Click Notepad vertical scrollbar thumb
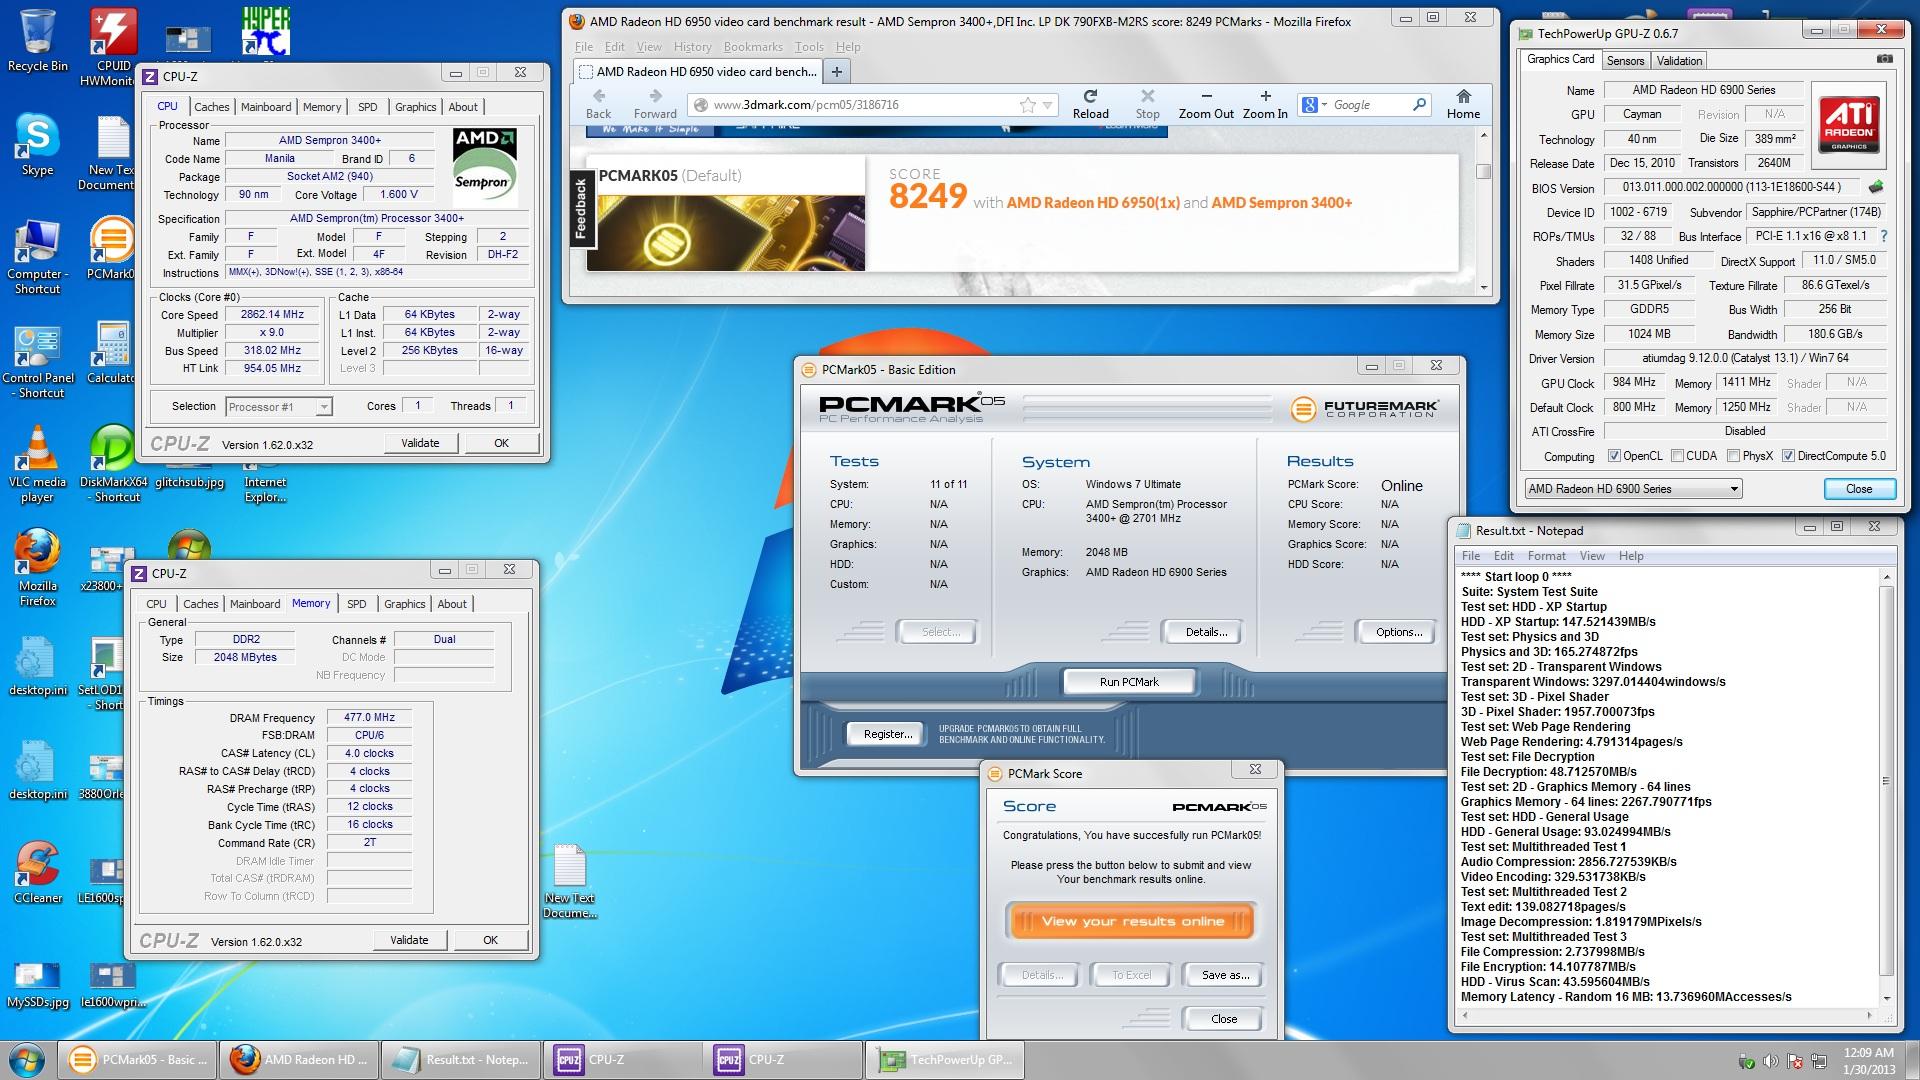The image size is (1920, 1080). point(1886,781)
